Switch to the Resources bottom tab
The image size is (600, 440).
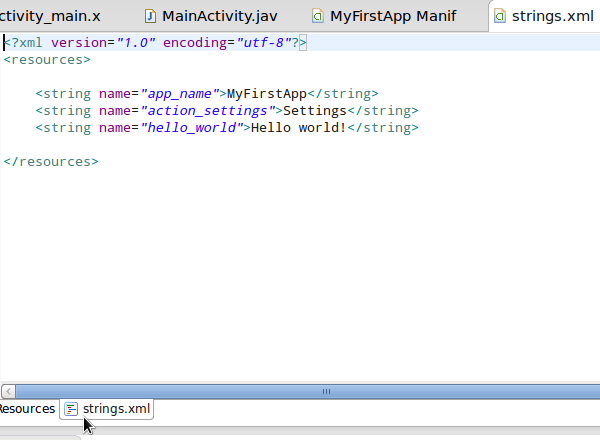(x=26, y=409)
